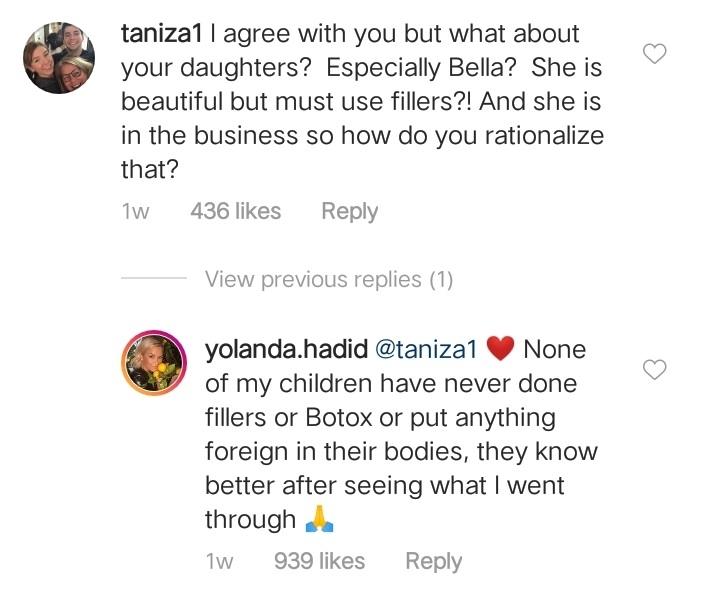Click the 1w timestamp under taniza1's comment
The width and height of the screenshot is (709, 593).
pos(135,212)
